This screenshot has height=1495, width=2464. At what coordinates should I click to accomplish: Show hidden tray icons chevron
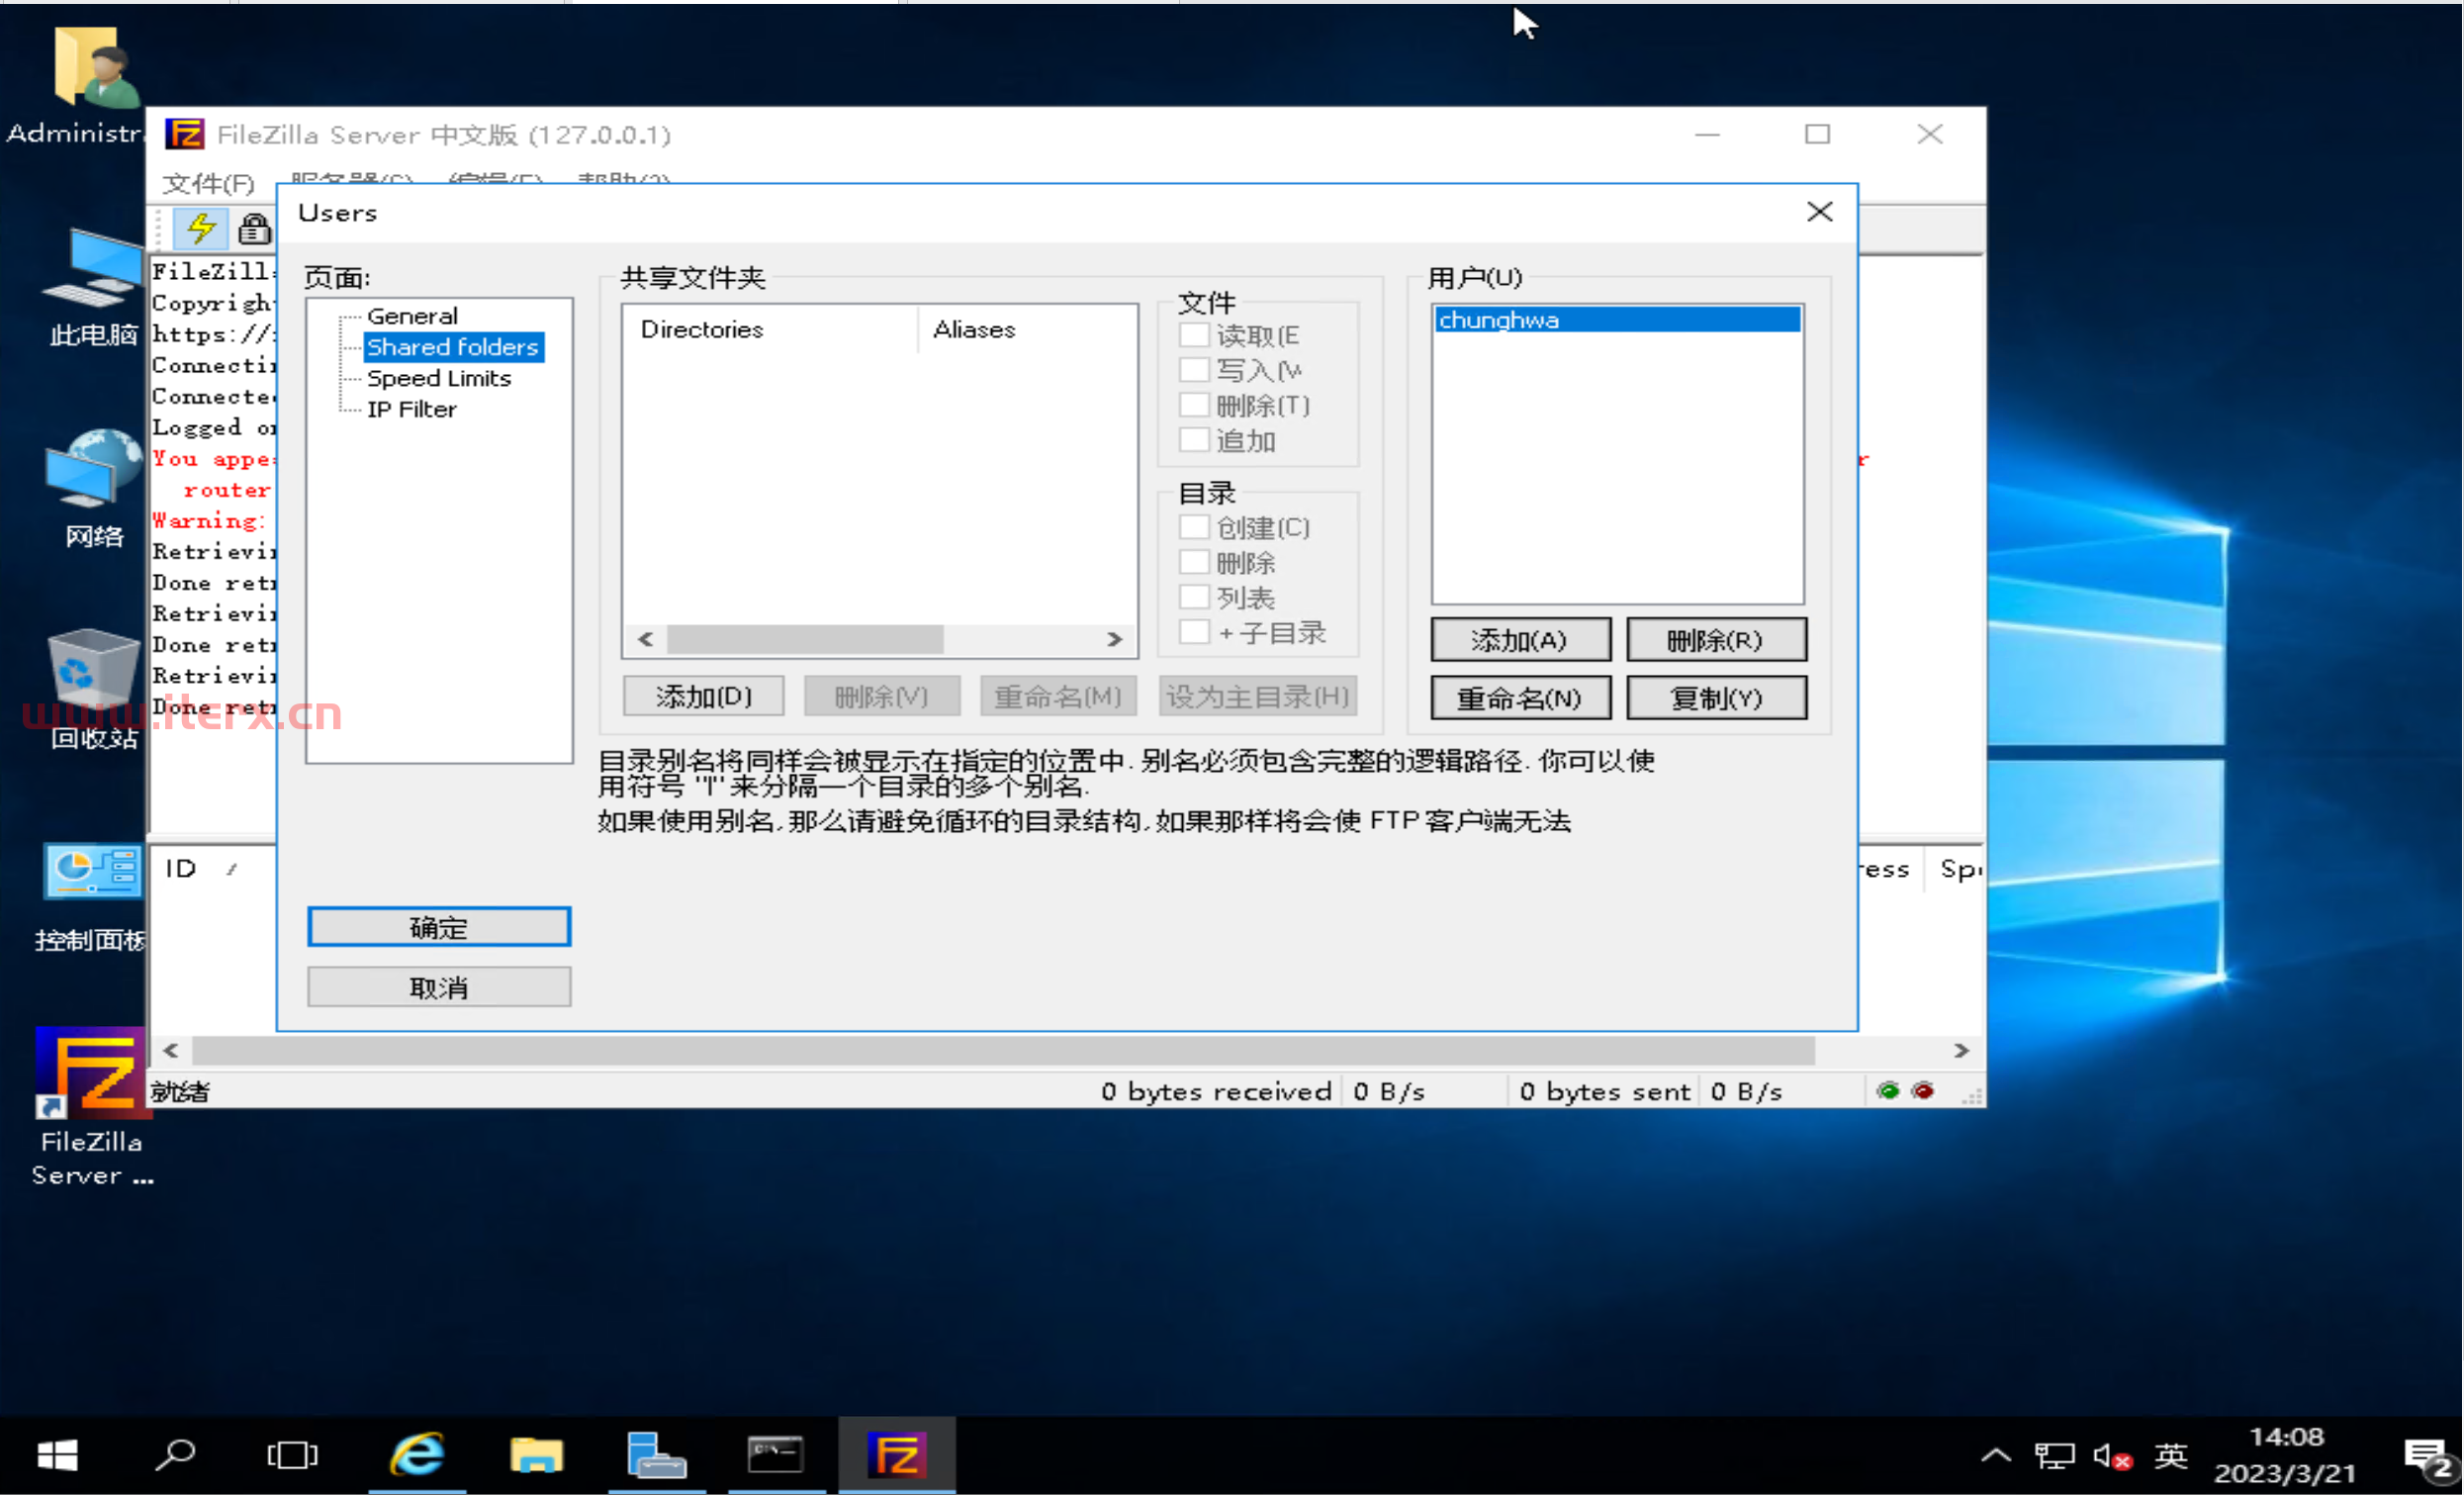point(1996,1456)
